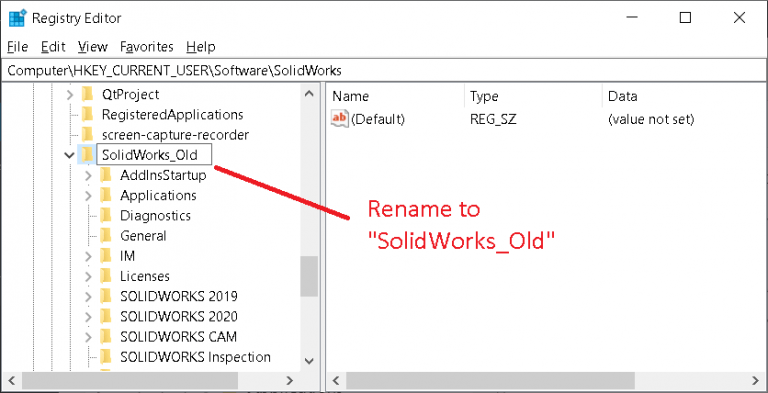Click the RegisteredApplications folder icon
Screen dimensions: 768x393
tap(88, 114)
